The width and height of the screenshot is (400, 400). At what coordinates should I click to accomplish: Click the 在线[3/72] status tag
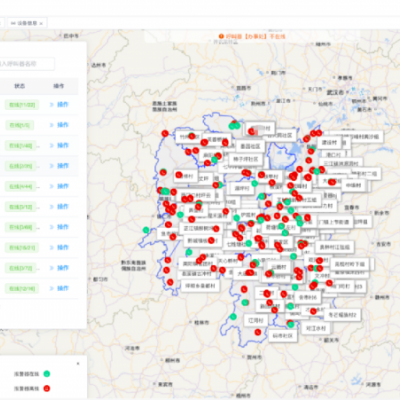click(20, 268)
